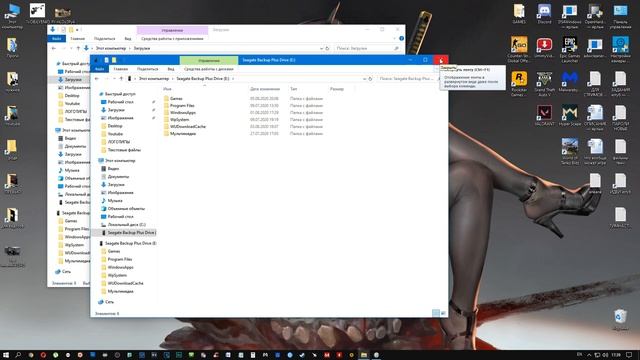Refresh the Загрузки window address bar
Viewport: 640px width, 360px height.
point(327,48)
